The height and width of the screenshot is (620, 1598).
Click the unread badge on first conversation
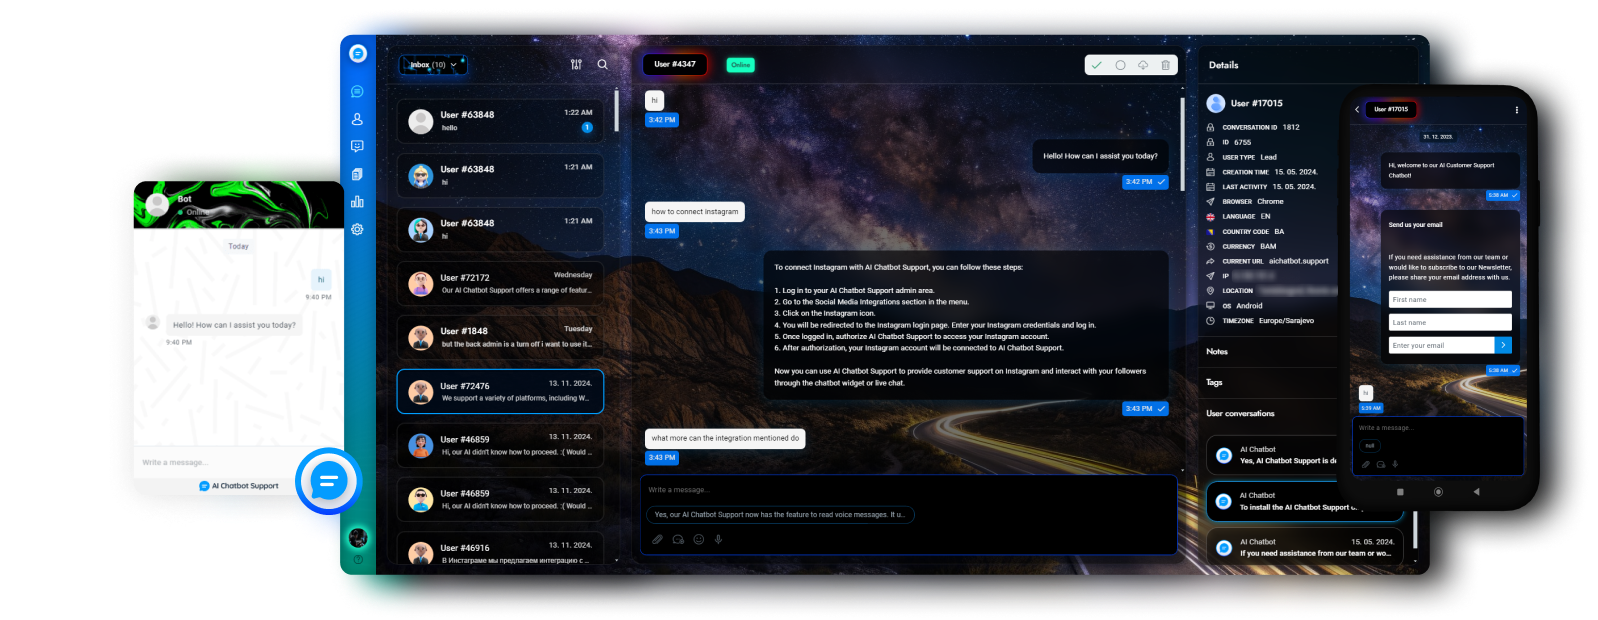click(587, 127)
